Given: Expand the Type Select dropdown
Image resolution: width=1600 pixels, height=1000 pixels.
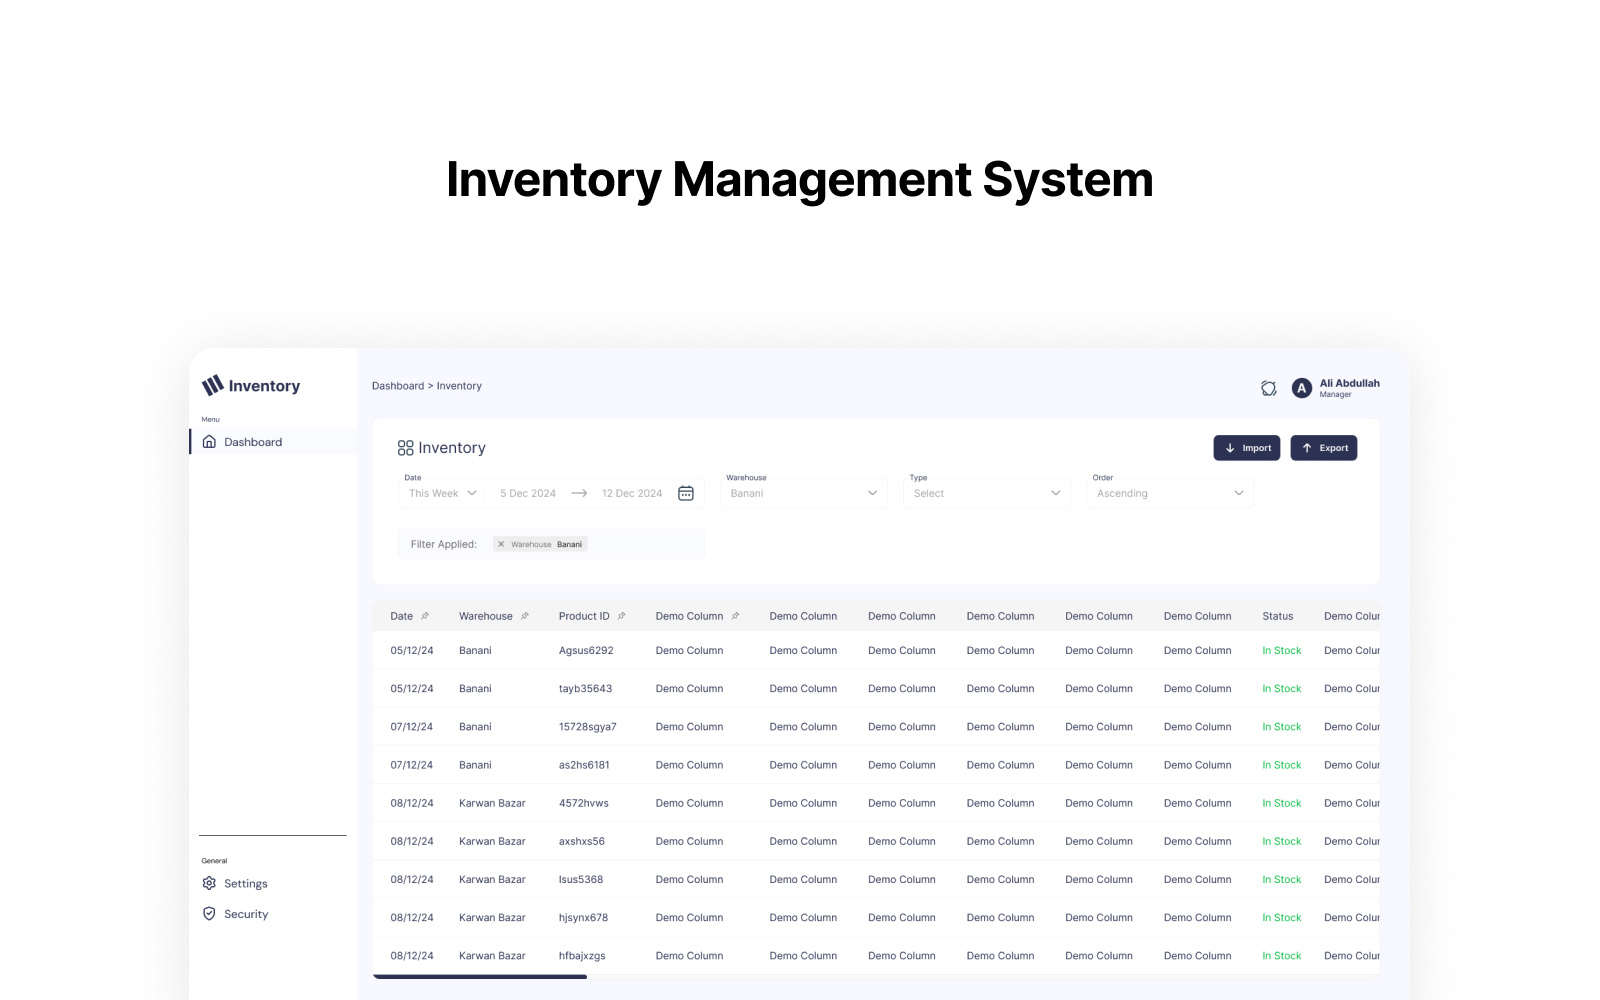Looking at the screenshot, I should pyautogui.click(x=986, y=492).
